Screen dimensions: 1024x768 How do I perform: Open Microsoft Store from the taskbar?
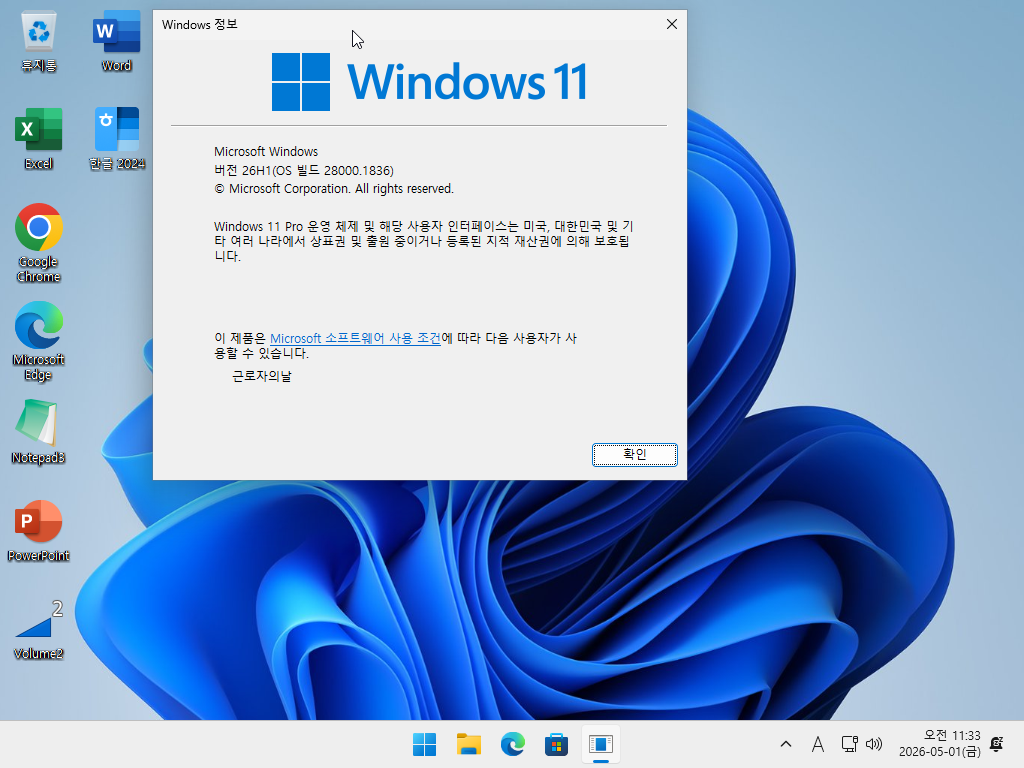(x=556, y=744)
